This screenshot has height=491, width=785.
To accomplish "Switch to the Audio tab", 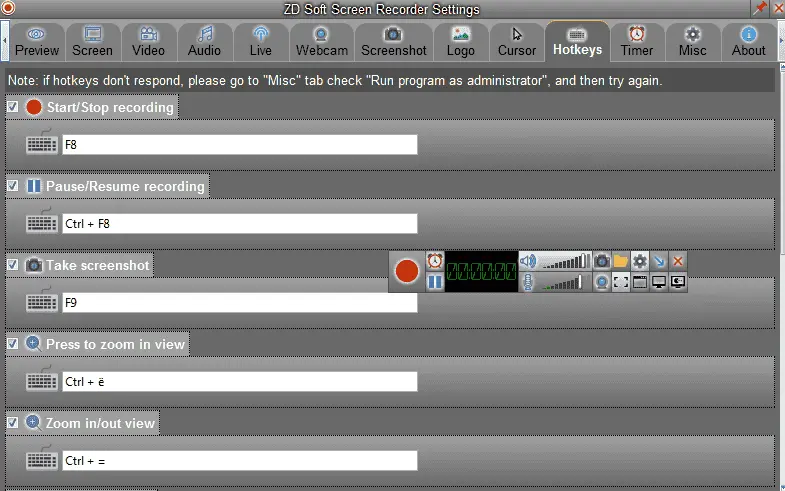I will pyautogui.click(x=204, y=42).
